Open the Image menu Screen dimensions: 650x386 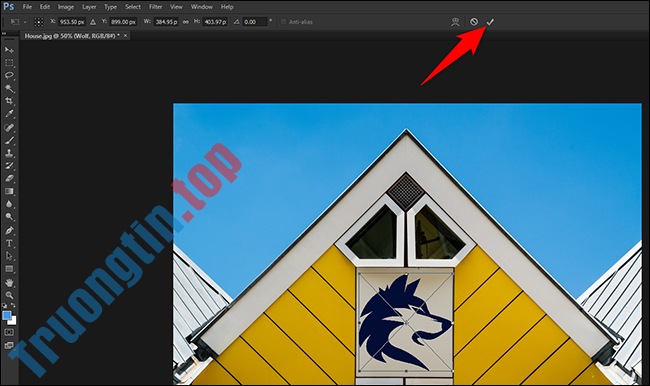(65, 7)
